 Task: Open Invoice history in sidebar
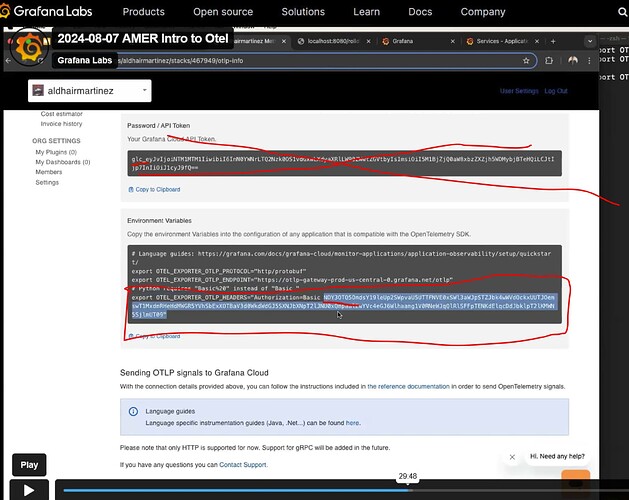click(x=61, y=124)
